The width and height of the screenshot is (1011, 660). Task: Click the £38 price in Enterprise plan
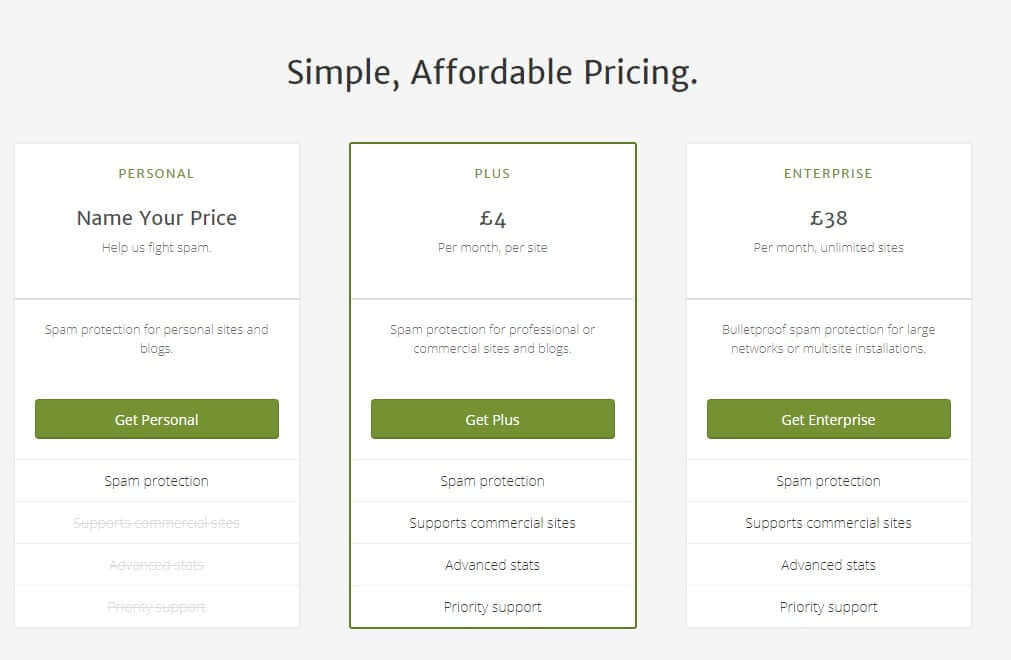coord(829,218)
